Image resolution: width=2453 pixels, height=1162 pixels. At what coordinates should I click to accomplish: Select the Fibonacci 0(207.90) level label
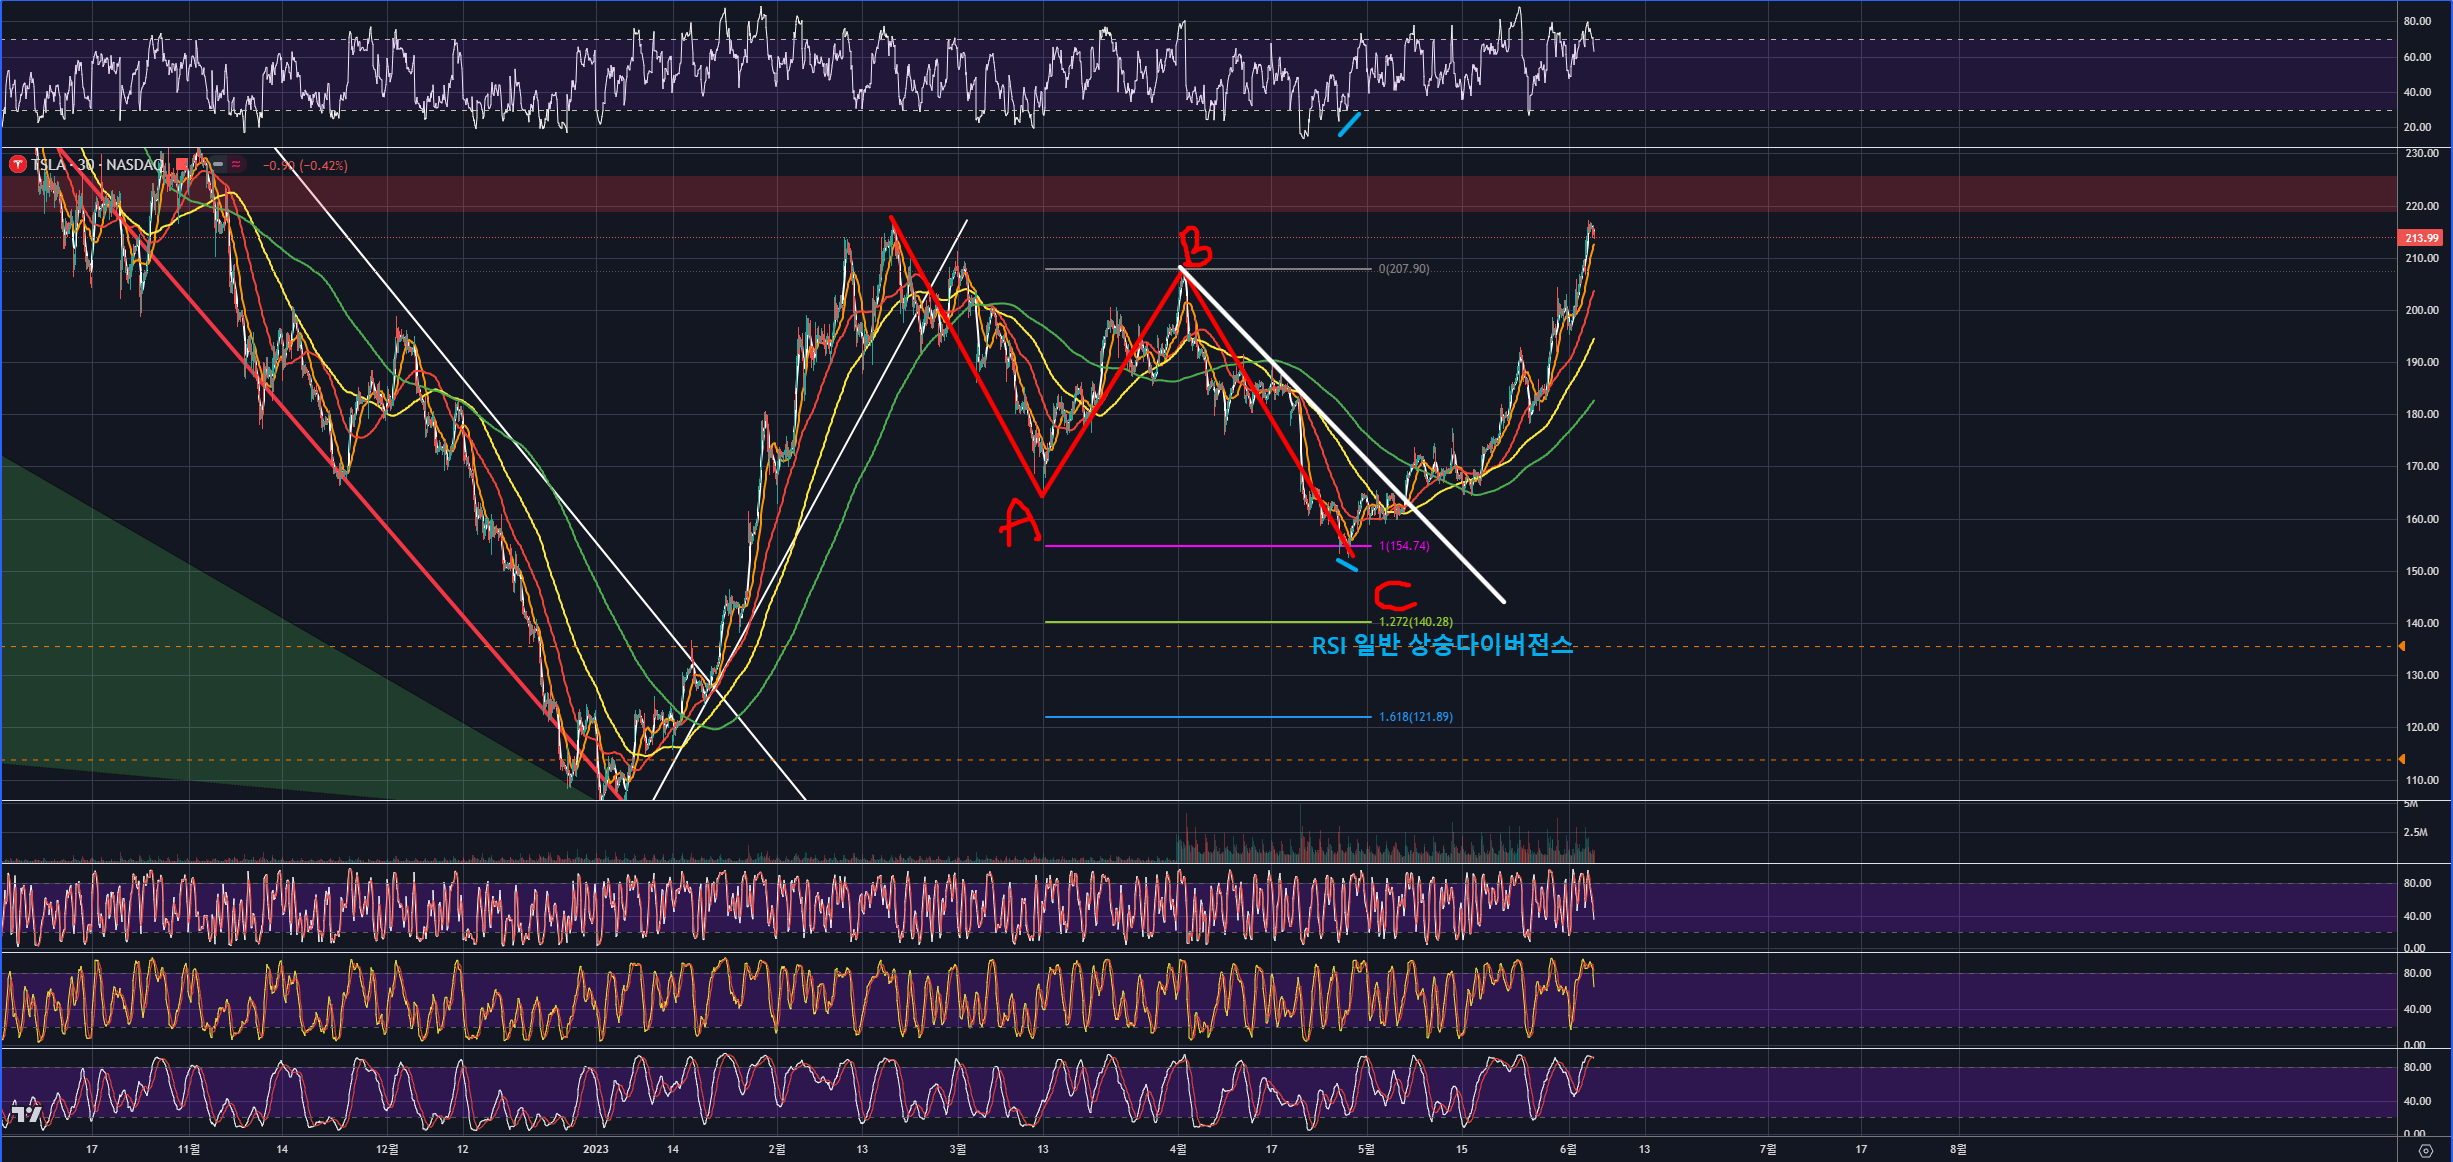pos(1403,269)
